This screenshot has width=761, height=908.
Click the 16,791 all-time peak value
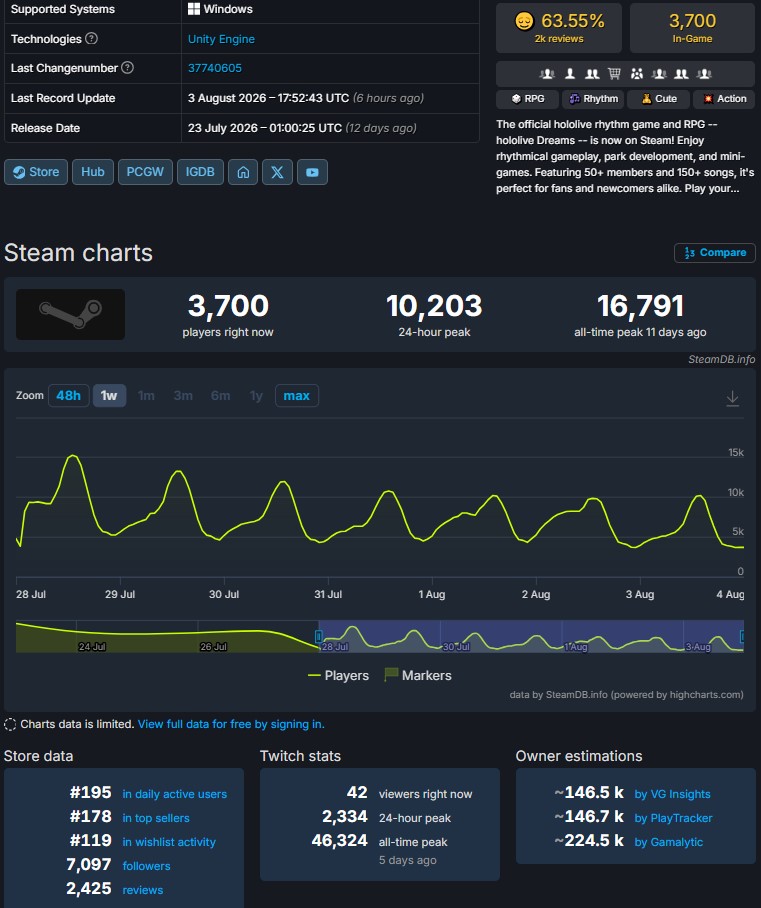641,306
